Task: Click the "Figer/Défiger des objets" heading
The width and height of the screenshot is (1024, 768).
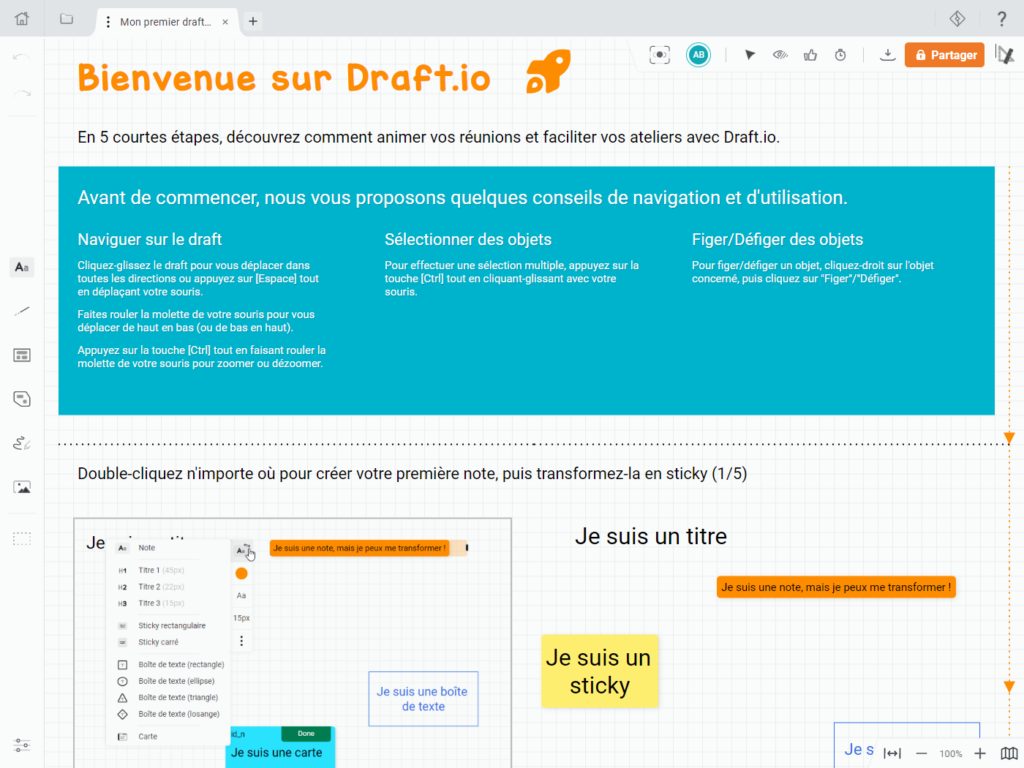Action: tap(777, 240)
